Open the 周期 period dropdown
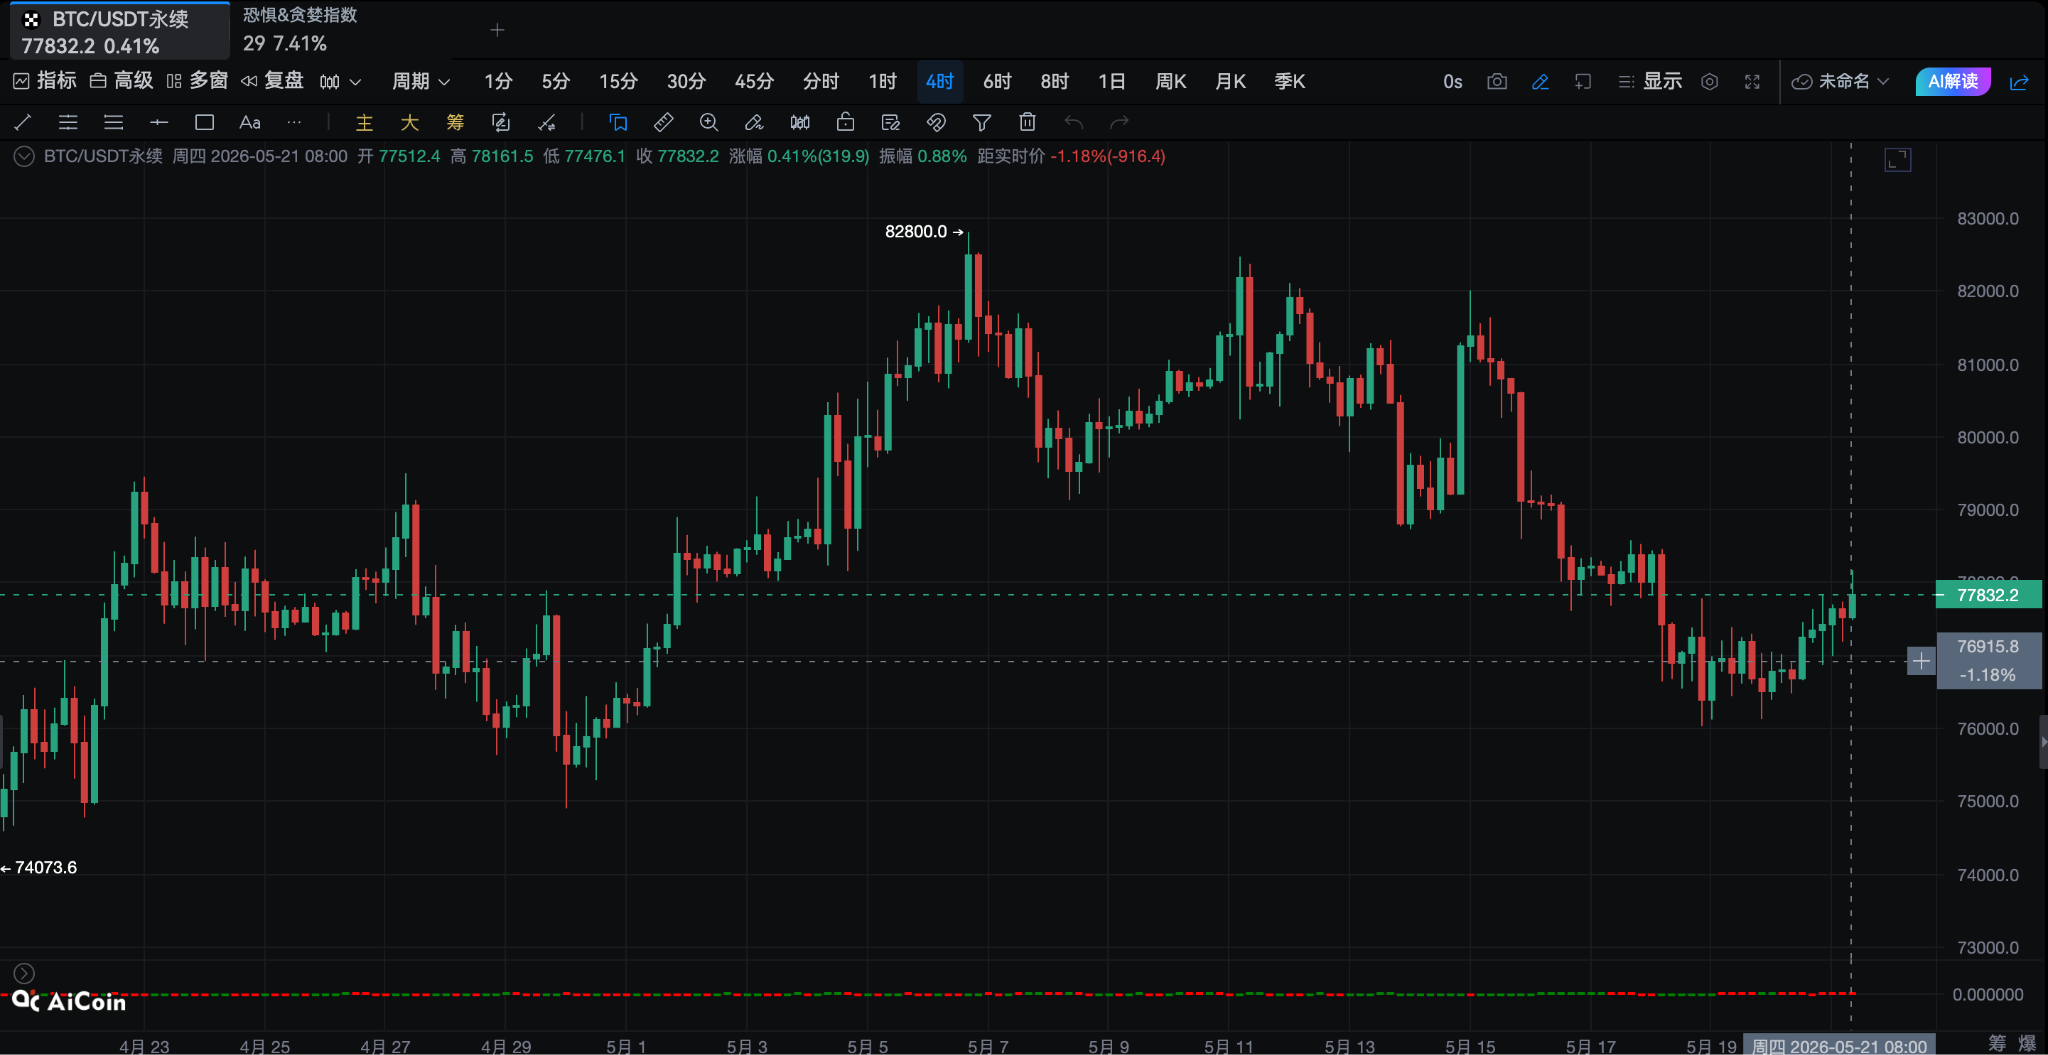Image resolution: width=2048 pixels, height=1055 pixels. (x=421, y=81)
